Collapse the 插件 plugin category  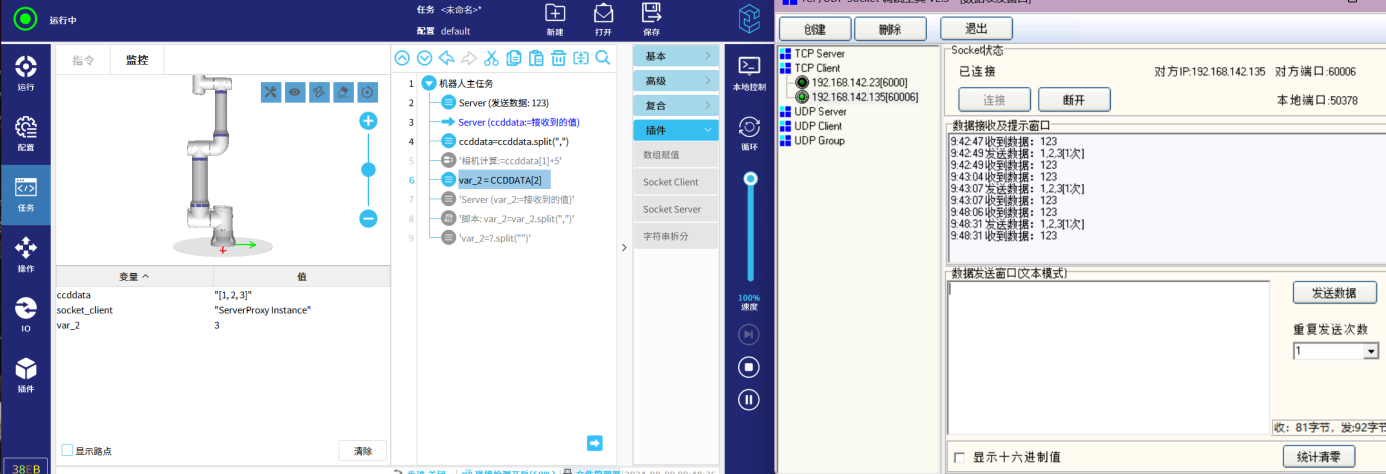676,130
